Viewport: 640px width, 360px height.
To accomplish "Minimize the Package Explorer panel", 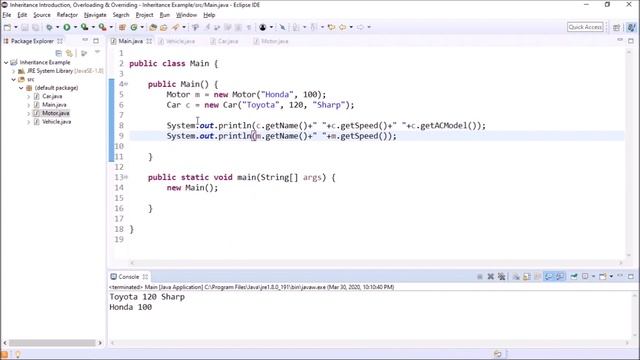I will click(x=85, y=40).
